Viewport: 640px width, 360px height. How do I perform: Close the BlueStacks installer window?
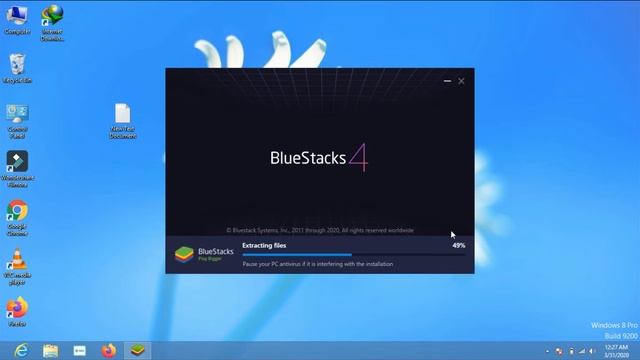click(461, 81)
